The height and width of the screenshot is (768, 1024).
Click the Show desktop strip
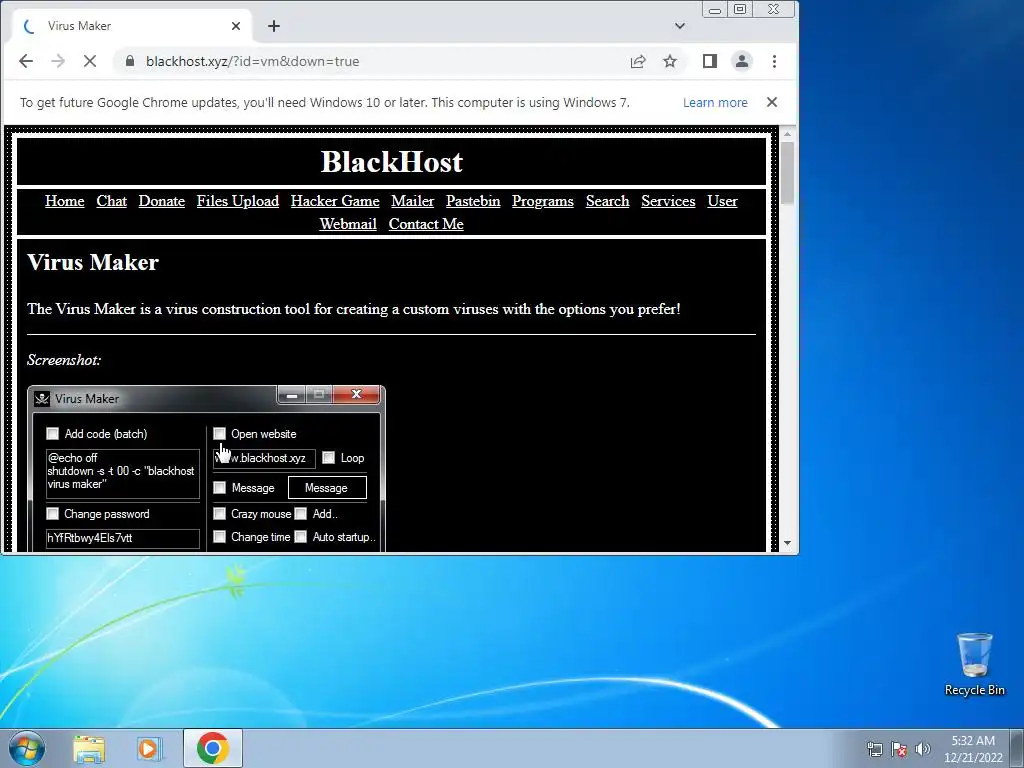point(1018,748)
